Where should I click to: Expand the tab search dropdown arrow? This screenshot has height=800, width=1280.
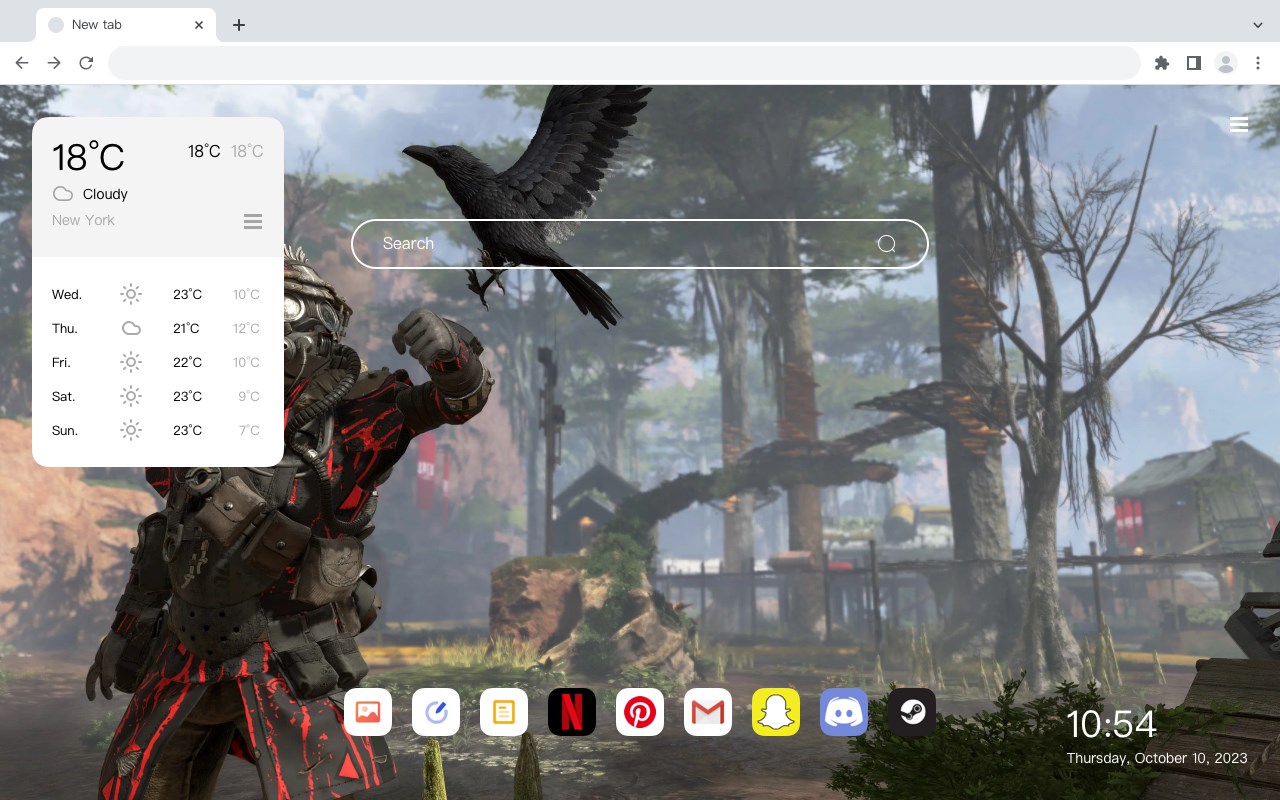click(x=1258, y=25)
